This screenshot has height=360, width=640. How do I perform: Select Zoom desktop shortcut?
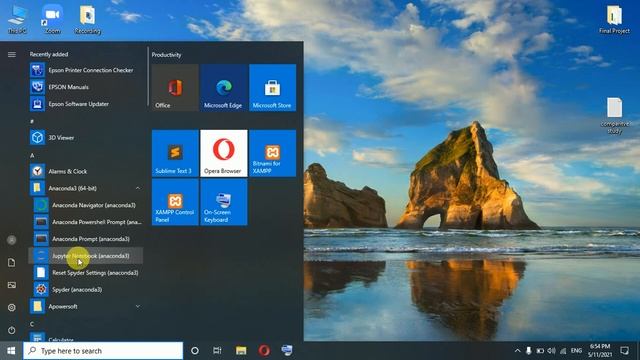click(x=52, y=19)
